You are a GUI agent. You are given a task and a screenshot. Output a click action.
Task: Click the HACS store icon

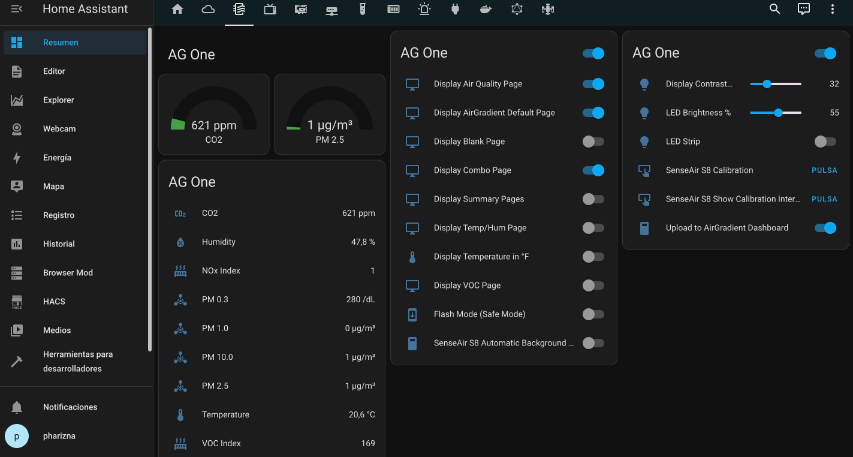point(17,301)
